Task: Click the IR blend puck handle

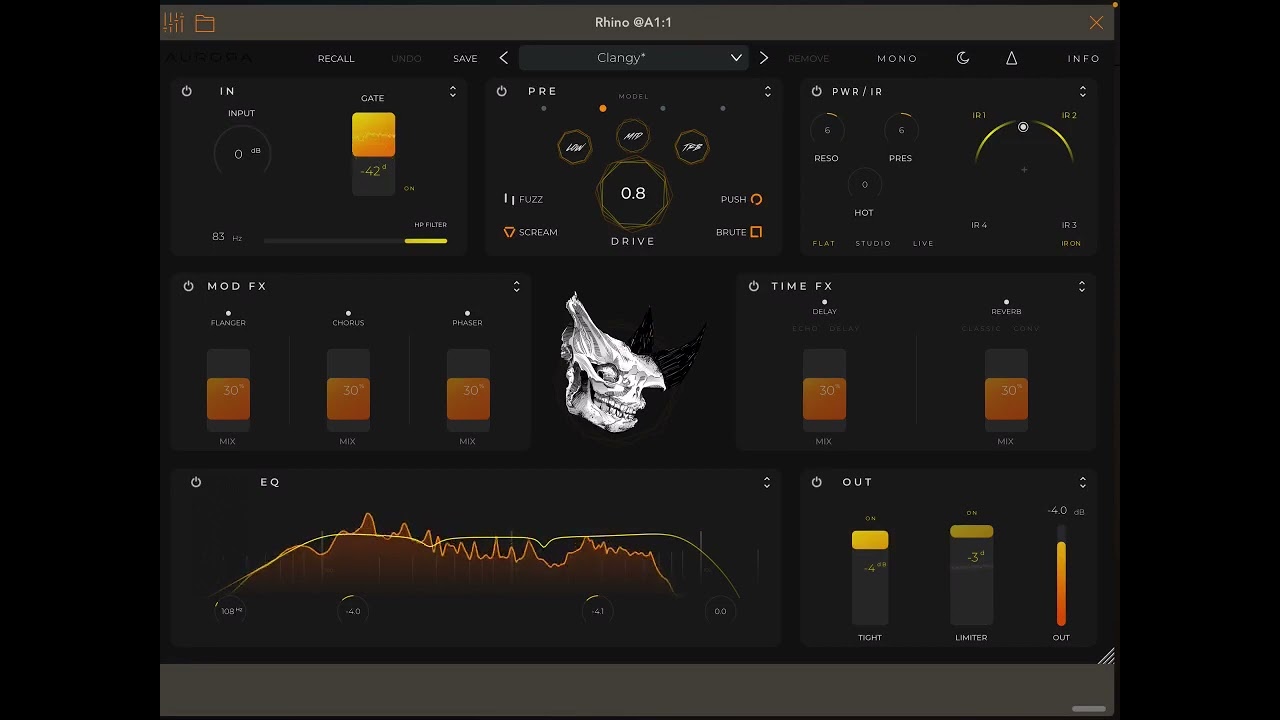Action: 1023,127
